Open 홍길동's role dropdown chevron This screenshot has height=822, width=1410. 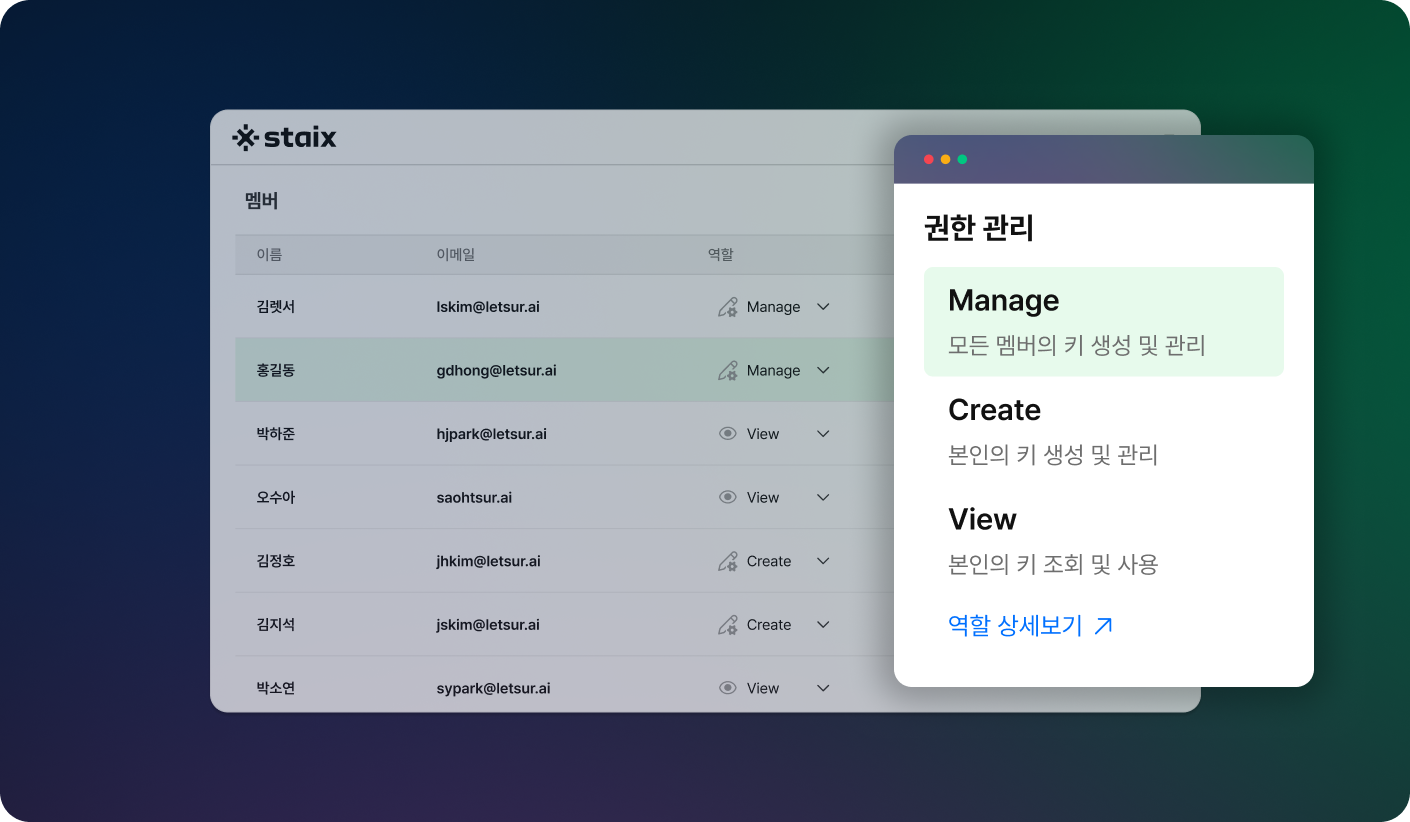coord(822,370)
